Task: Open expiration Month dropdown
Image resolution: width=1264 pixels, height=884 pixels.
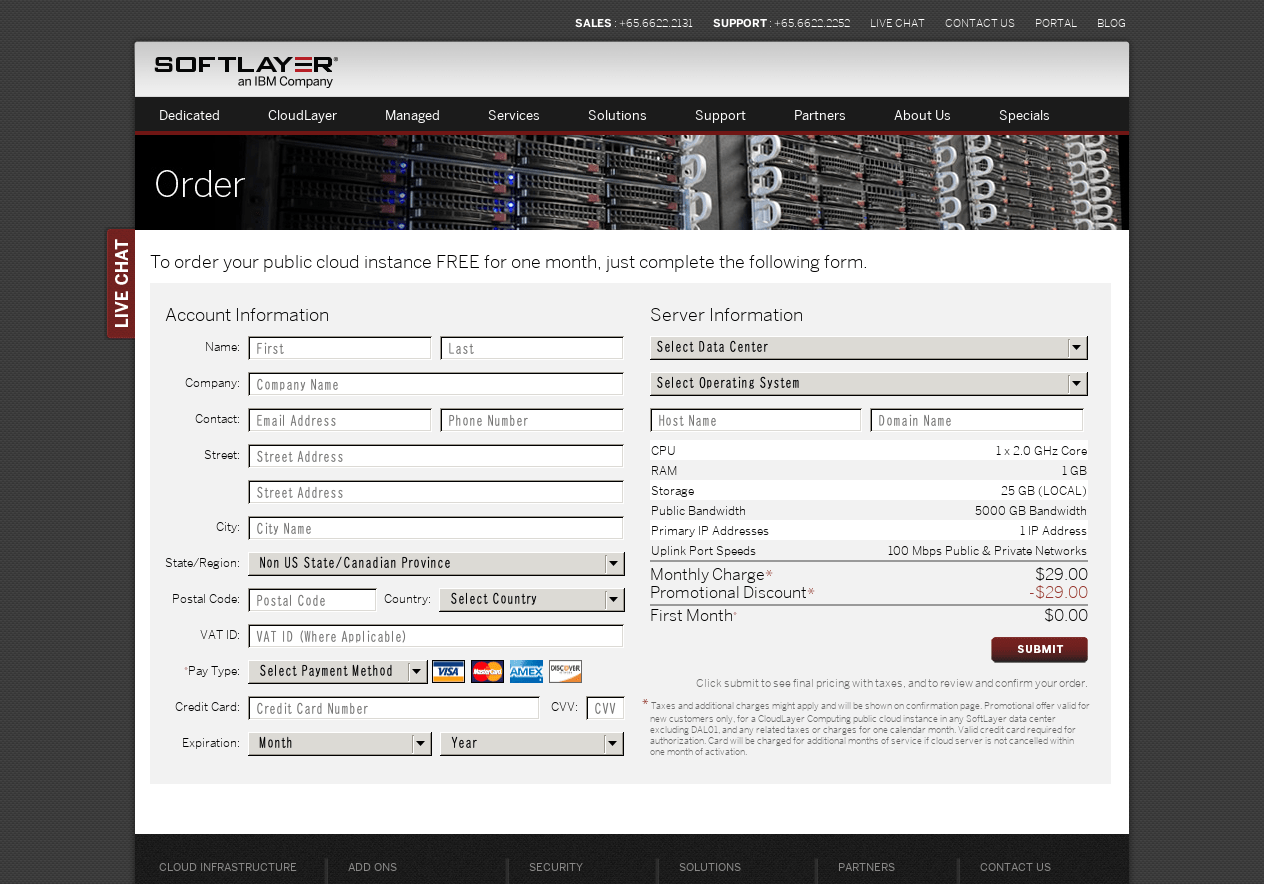Action: [340, 743]
